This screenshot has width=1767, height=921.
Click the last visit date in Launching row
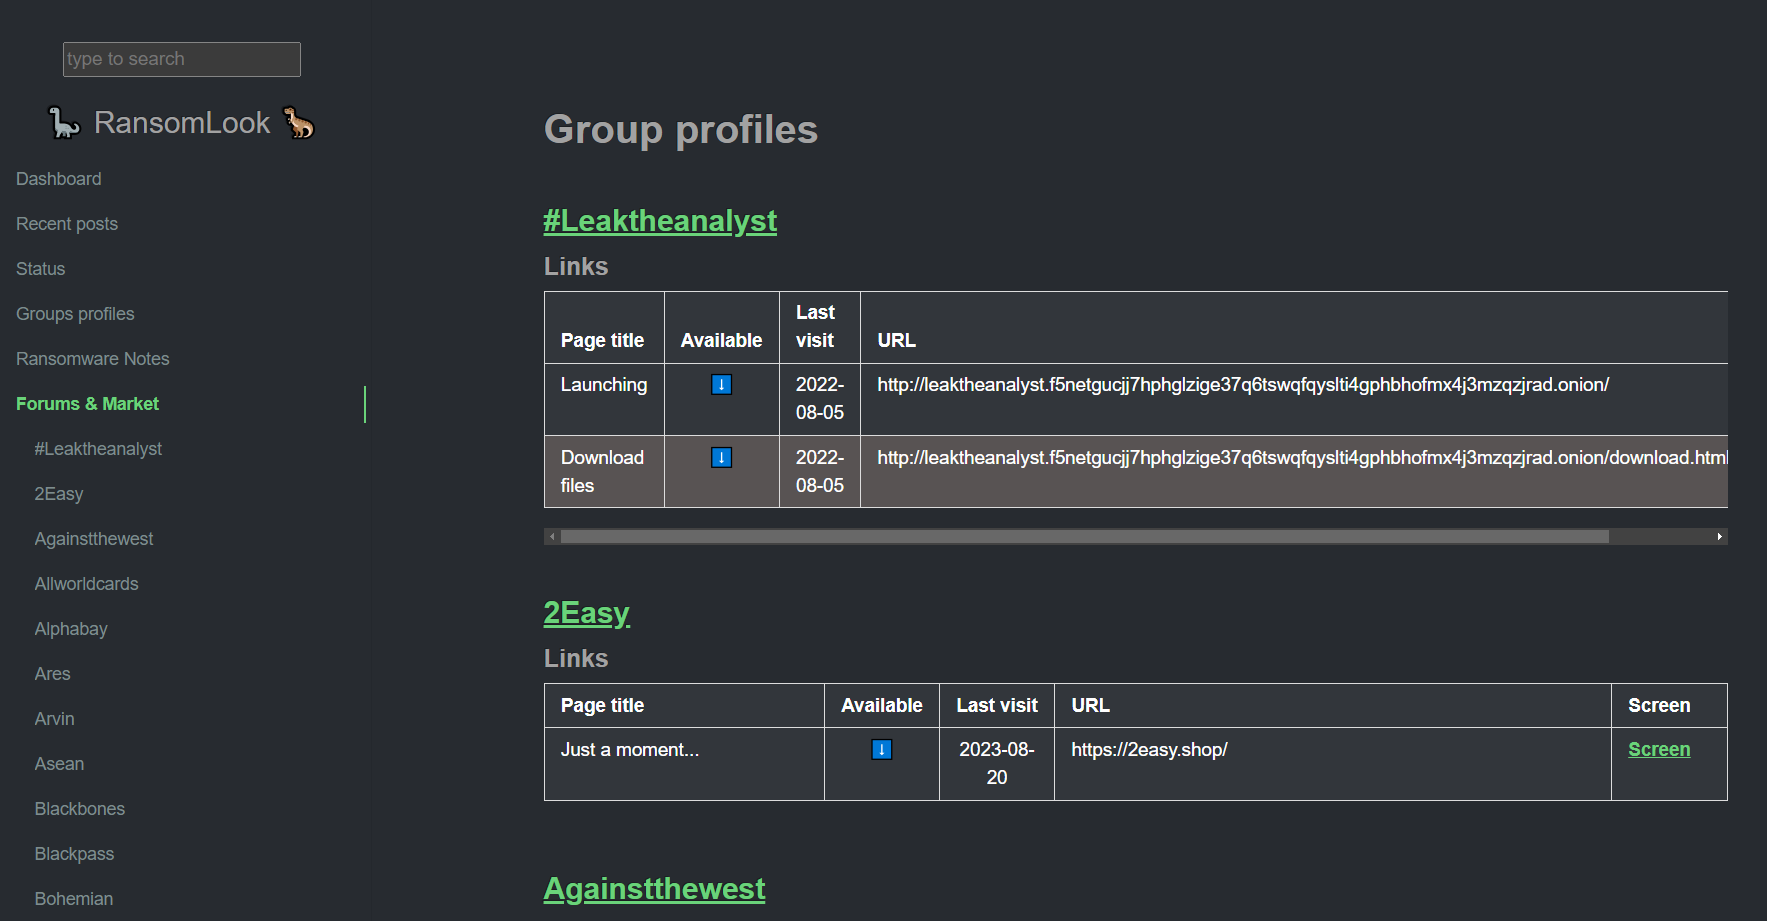(x=820, y=399)
